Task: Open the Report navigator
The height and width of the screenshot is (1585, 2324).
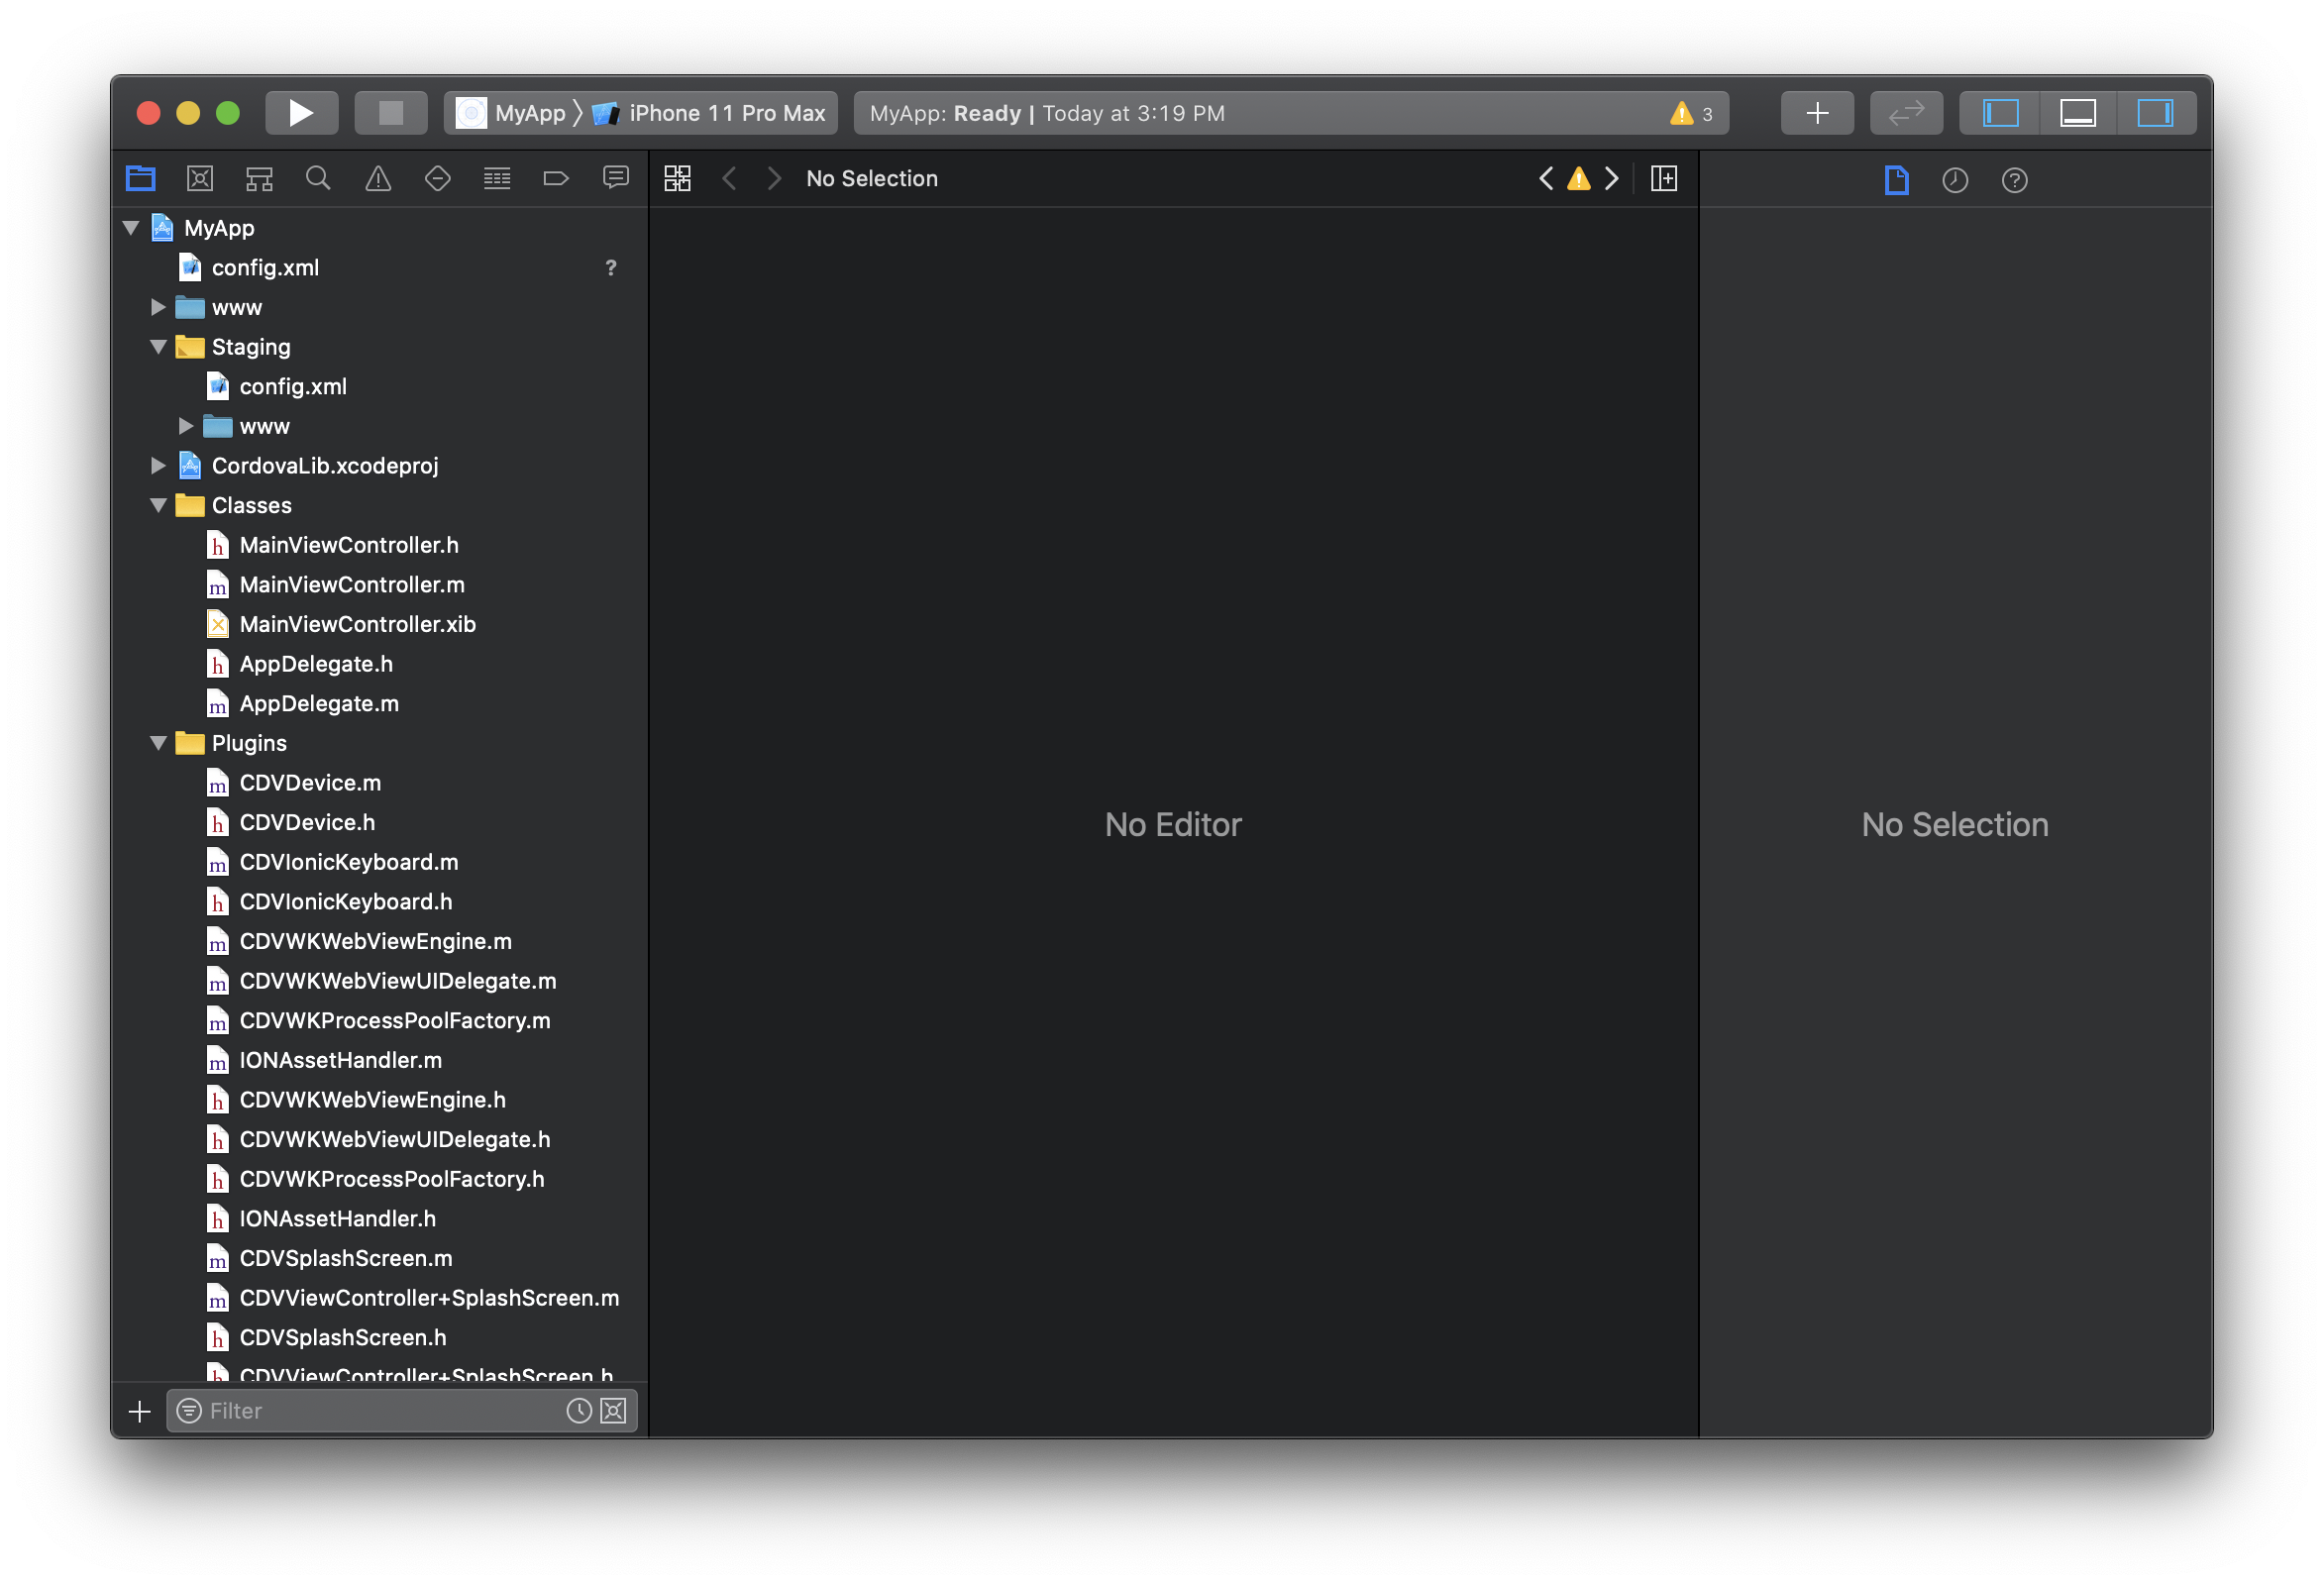Action: (x=616, y=179)
